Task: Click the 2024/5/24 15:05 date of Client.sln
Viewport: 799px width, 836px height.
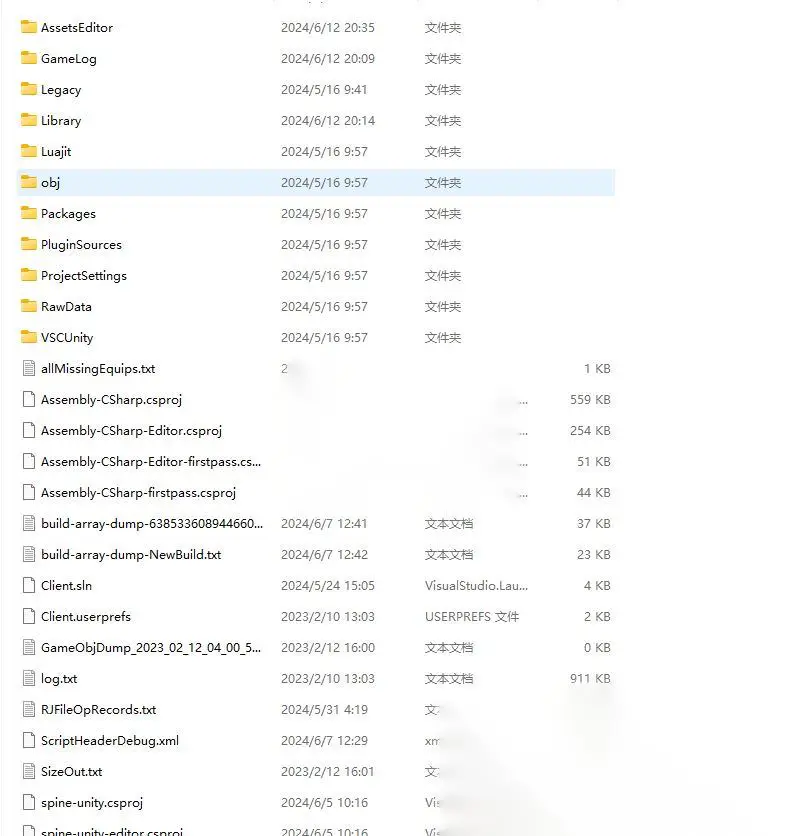Action: (x=328, y=585)
